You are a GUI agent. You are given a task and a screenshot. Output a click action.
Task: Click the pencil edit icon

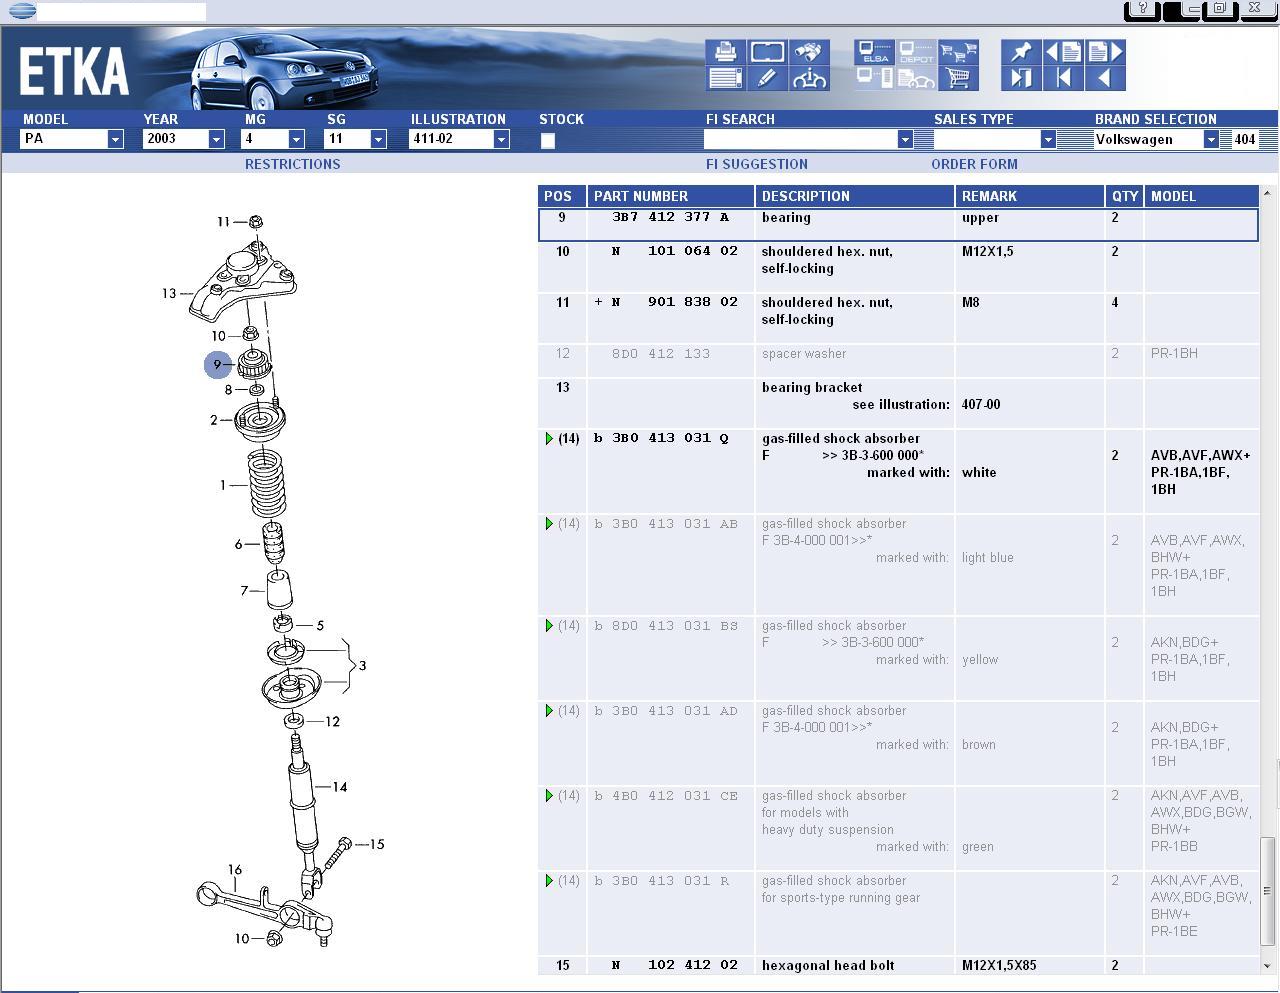pyautogui.click(x=767, y=78)
